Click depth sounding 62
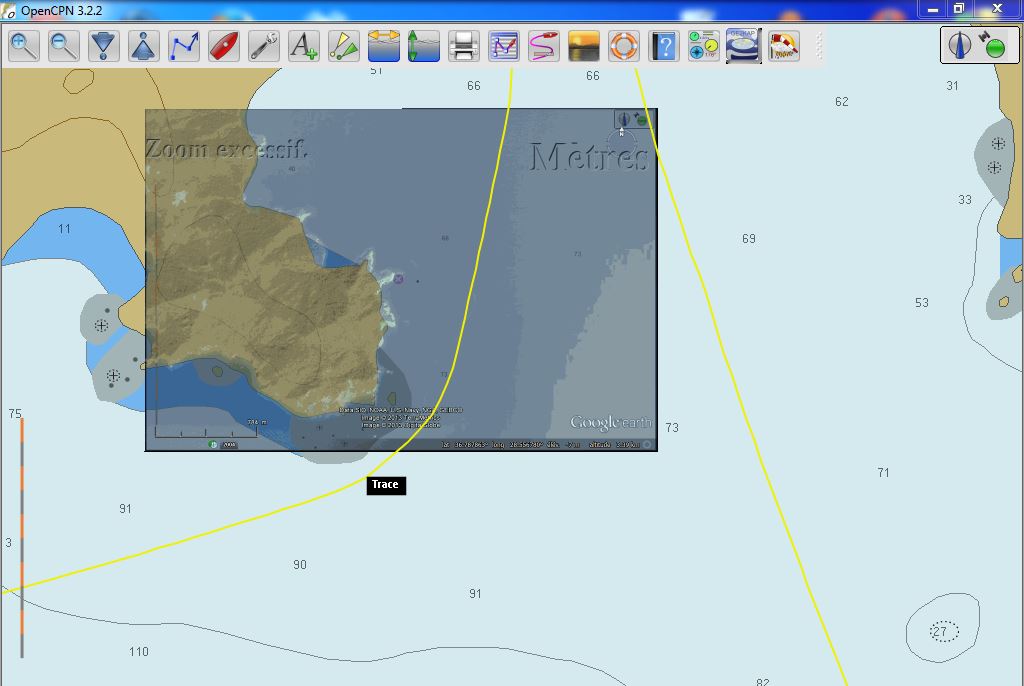 (x=841, y=102)
